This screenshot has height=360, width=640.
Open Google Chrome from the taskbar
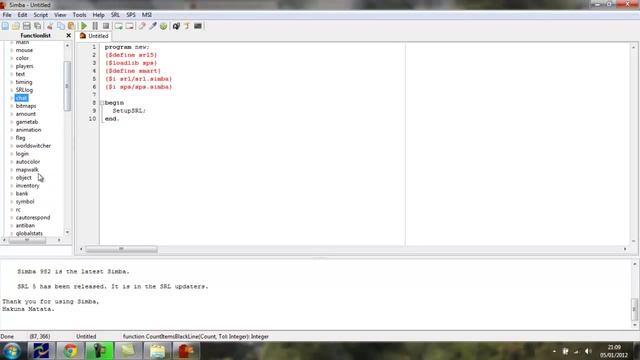[x=70, y=351]
